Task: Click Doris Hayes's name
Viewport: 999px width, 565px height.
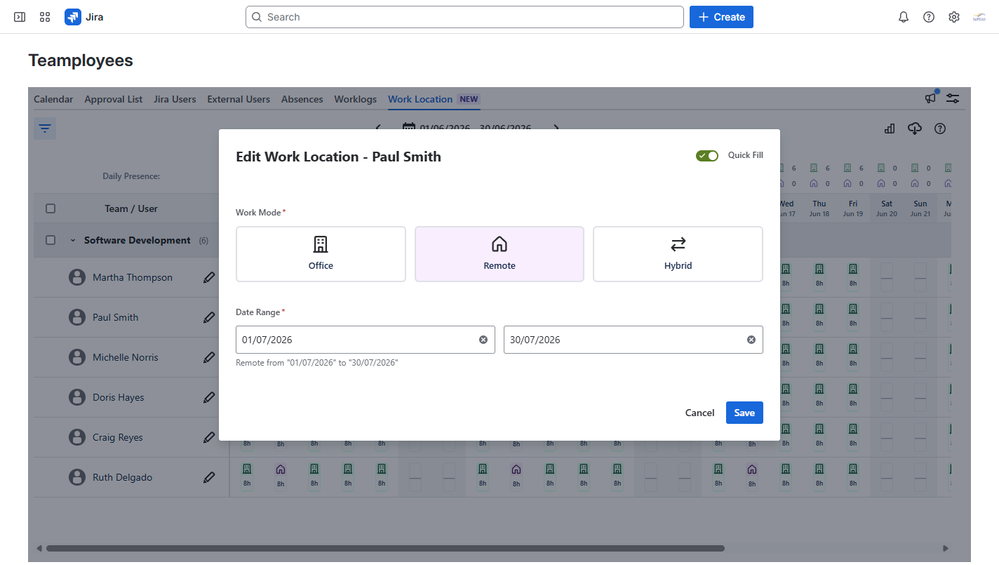Action: (x=119, y=397)
